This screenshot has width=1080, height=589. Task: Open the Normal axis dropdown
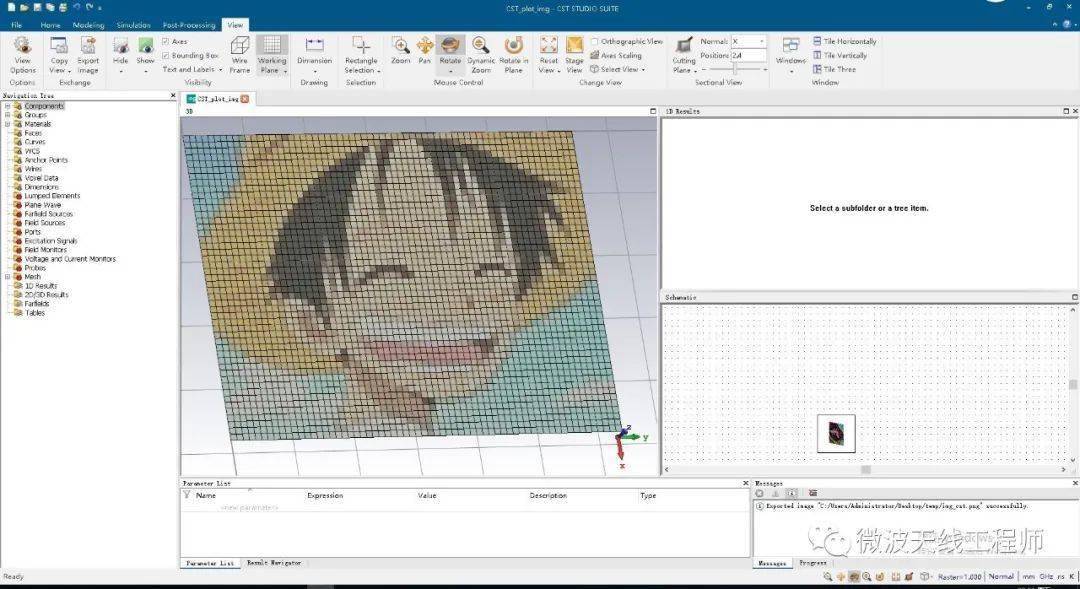761,42
